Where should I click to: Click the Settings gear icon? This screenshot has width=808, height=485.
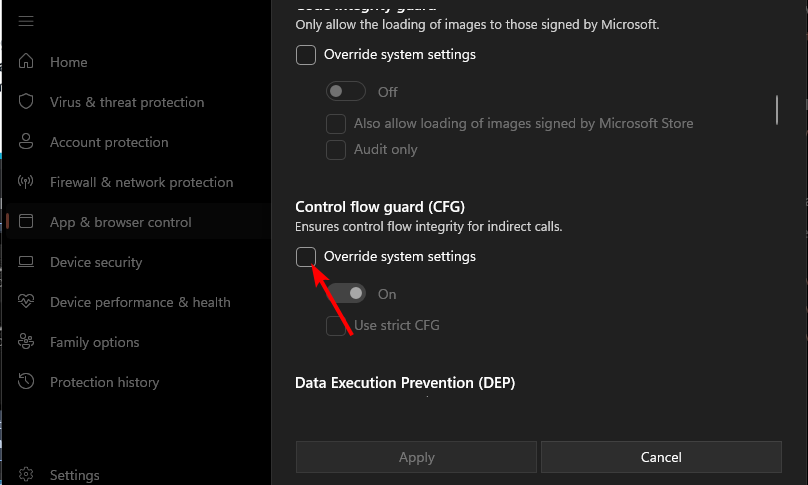pyautogui.click(x=27, y=475)
